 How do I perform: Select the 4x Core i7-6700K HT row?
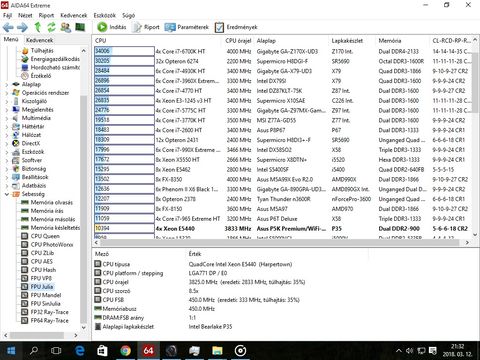(282, 51)
